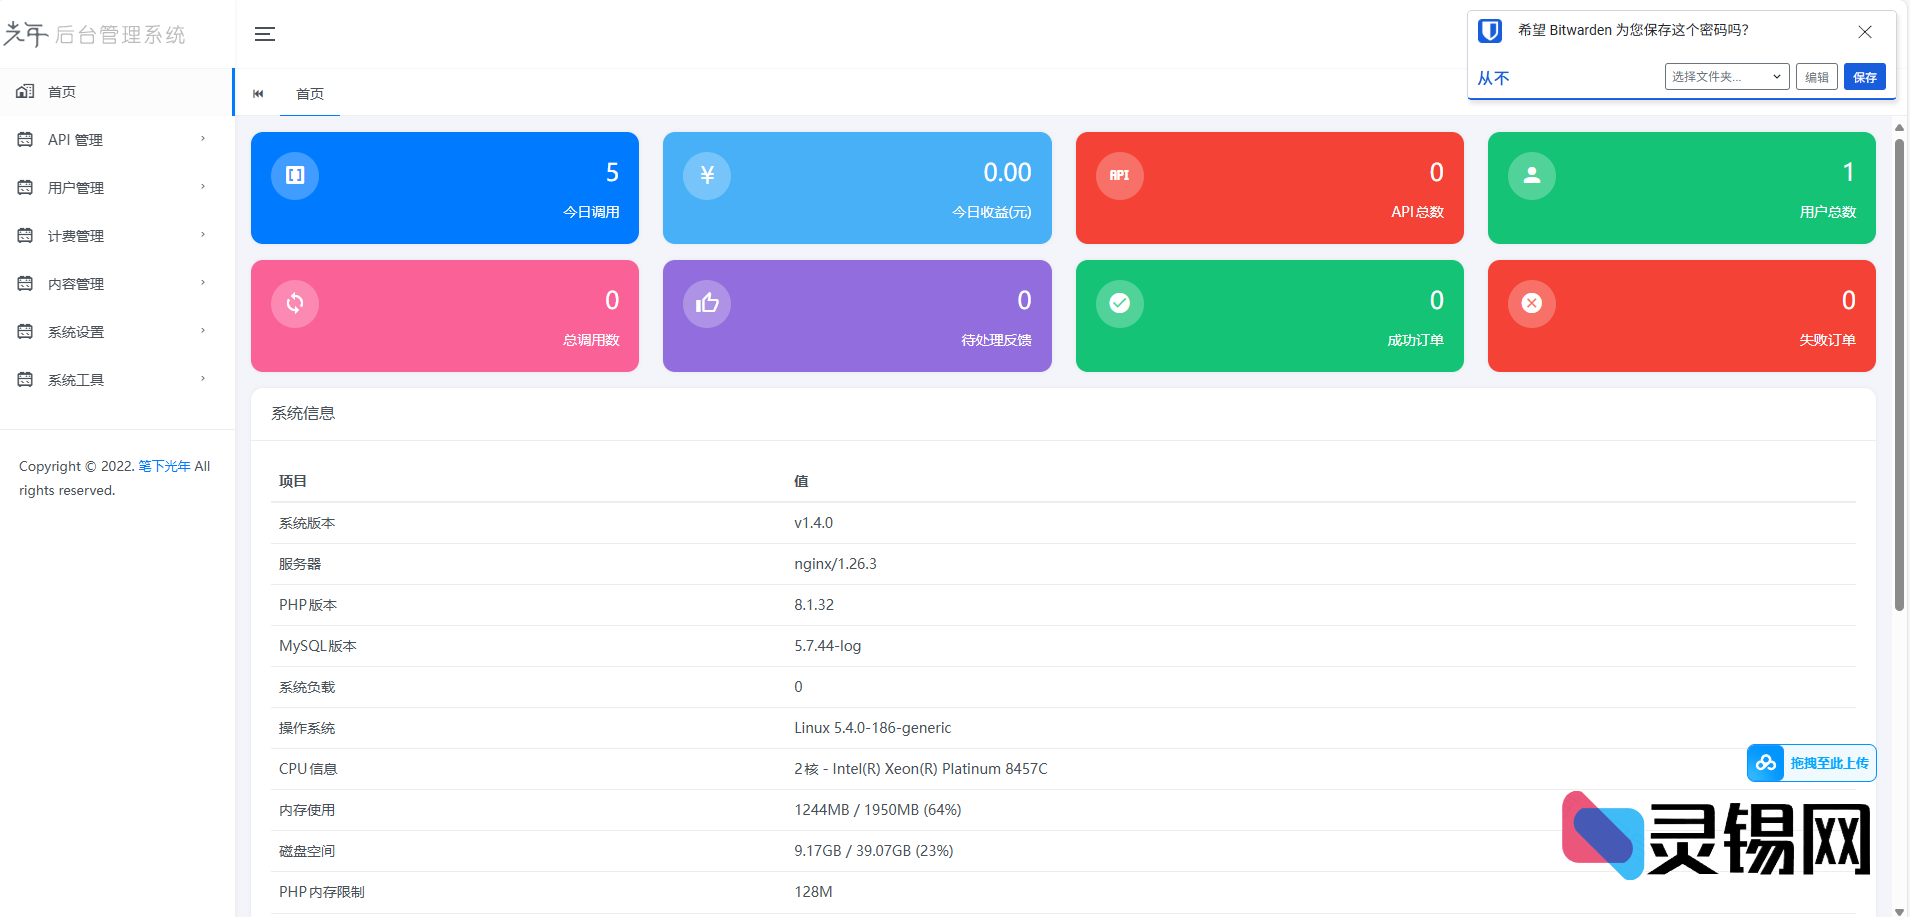Expand the 系统设置 sidebar menu
The image size is (1910, 917).
116,332
